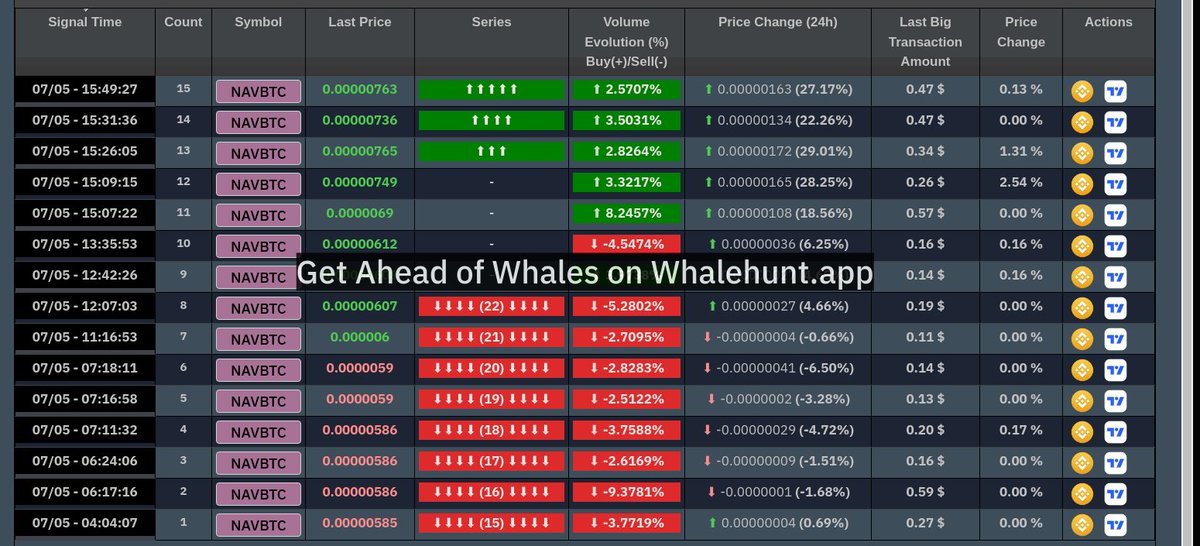
Task: Click TradingView icon in the 04:04:07 row
Action: point(1115,525)
